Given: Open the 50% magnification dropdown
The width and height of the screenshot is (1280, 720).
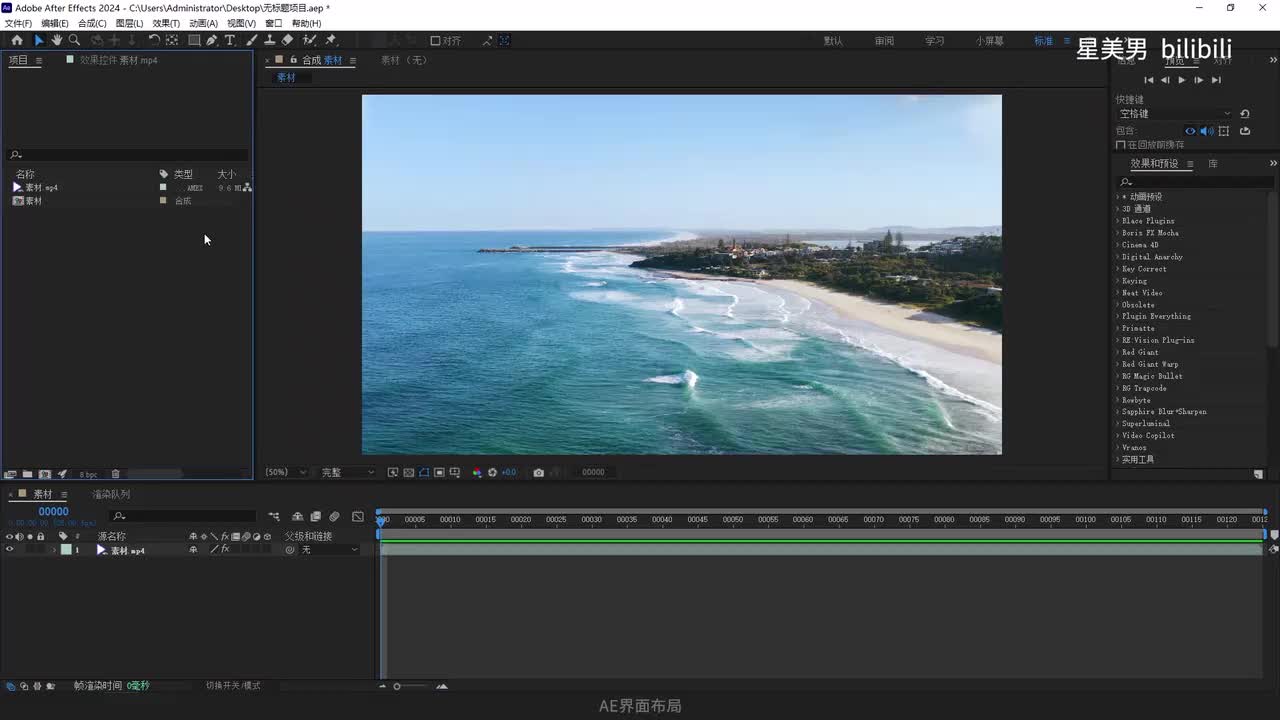Looking at the screenshot, I should [x=285, y=472].
